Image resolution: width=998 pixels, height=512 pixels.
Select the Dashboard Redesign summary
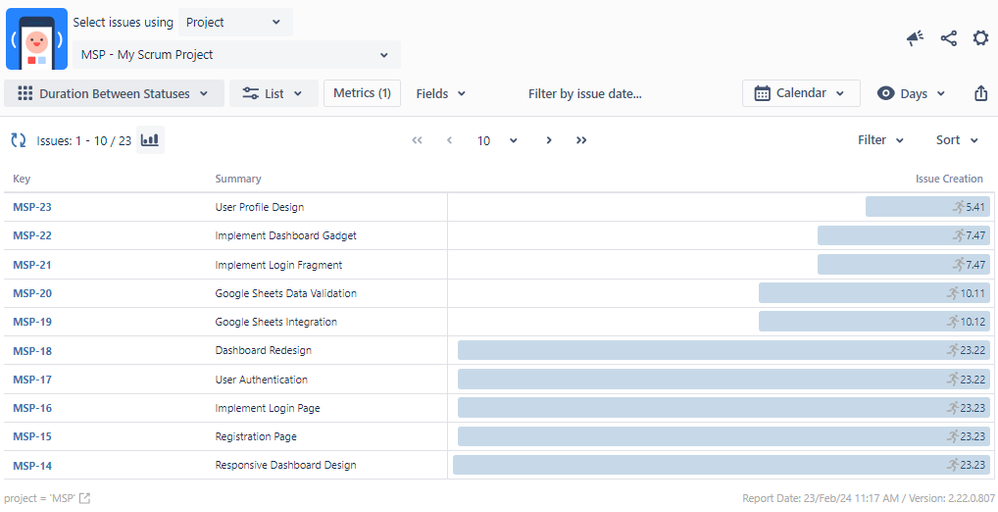tap(264, 350)
